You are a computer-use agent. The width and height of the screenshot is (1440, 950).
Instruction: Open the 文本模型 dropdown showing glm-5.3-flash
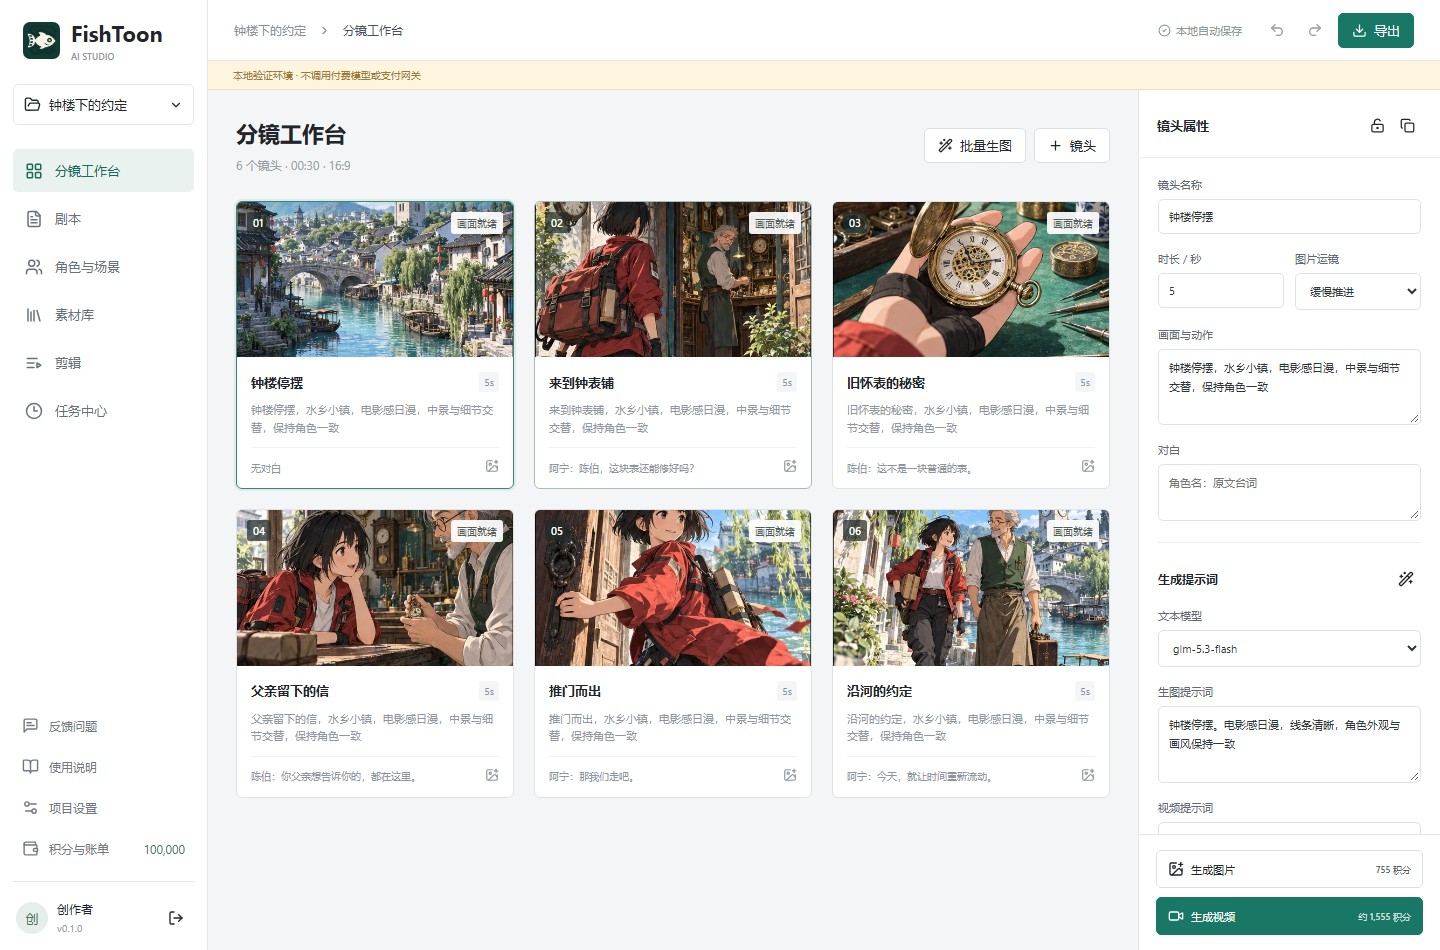[1289, 648]
